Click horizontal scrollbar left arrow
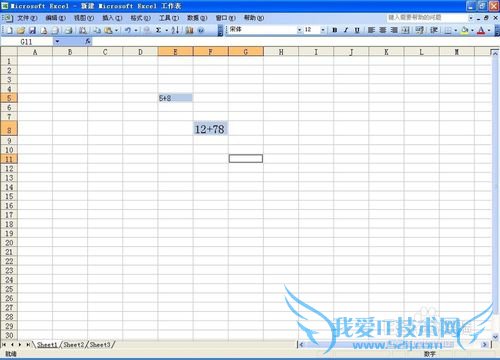500x360 pixels. 301,344
